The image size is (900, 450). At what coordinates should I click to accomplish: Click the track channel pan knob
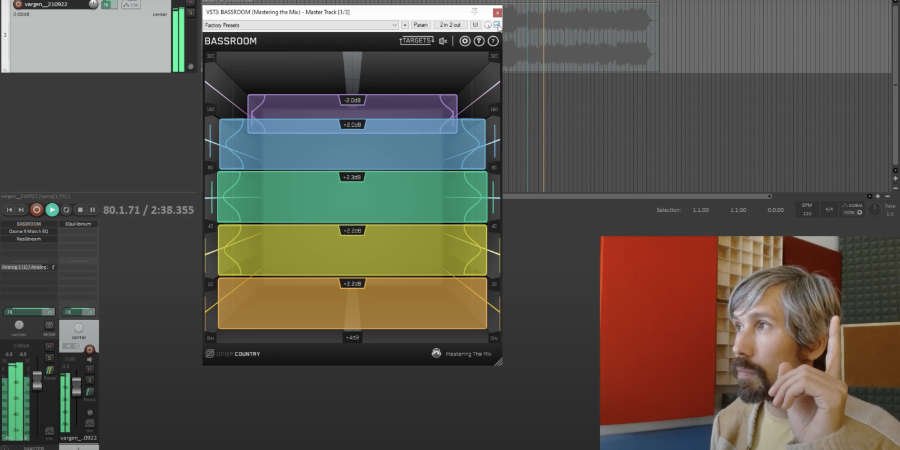(x=79, y=328)
